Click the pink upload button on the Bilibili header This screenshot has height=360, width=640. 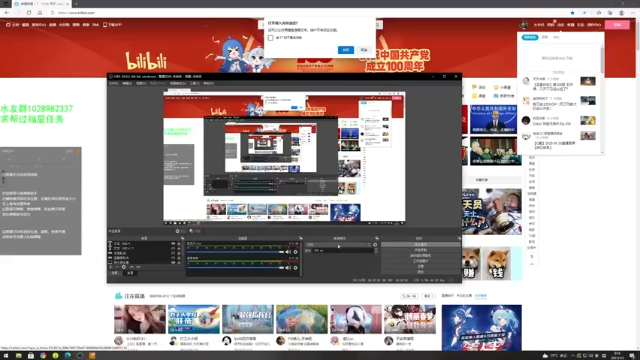617,24
